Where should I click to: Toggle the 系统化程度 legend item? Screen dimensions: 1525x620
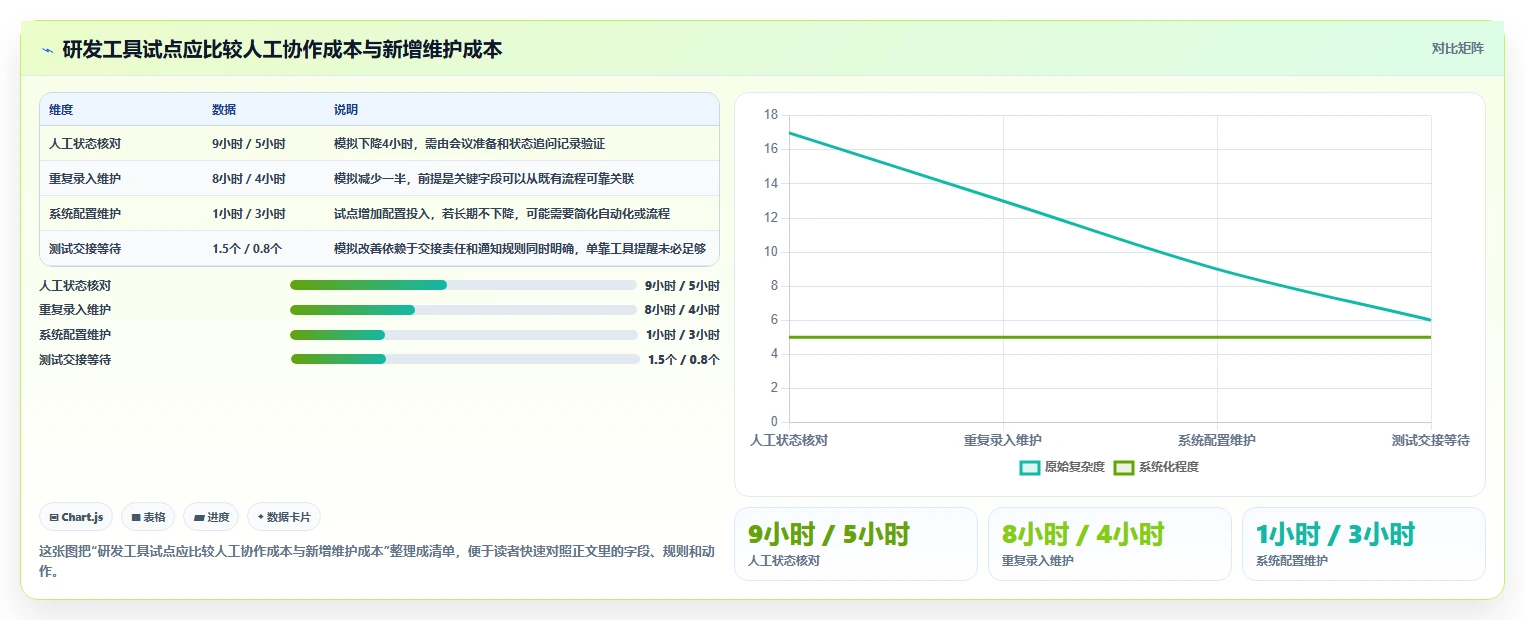[x=1156, y=467]
